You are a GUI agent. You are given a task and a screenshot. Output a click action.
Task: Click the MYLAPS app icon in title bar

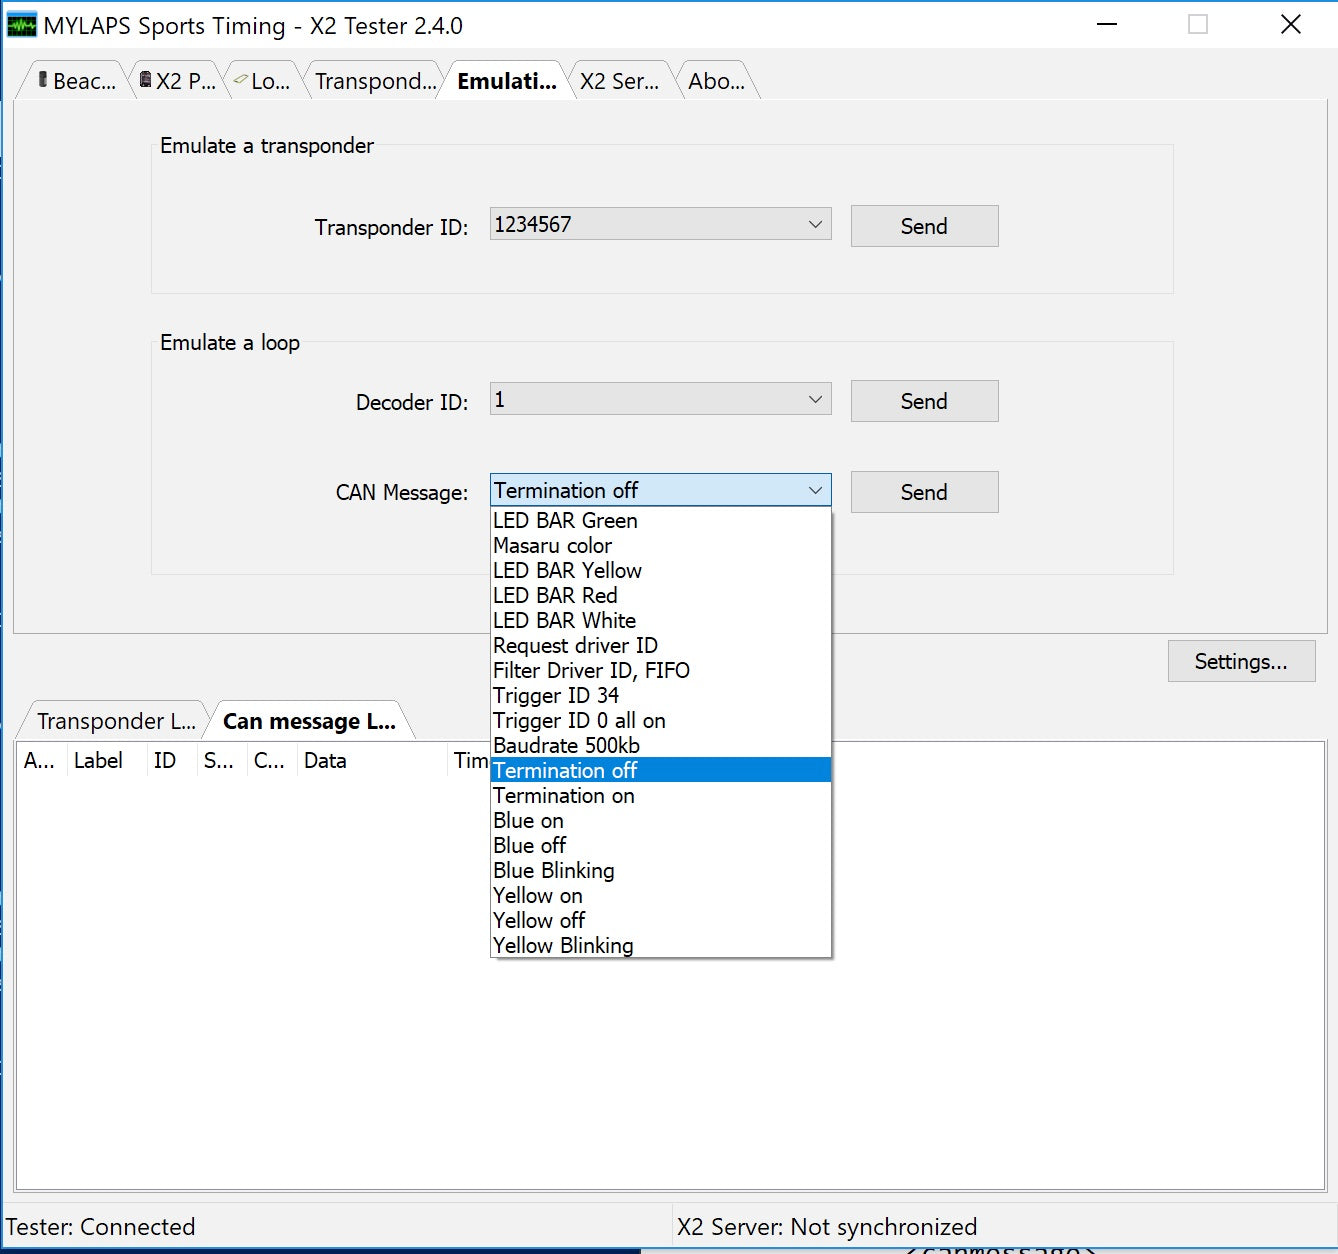click(21, 25)
